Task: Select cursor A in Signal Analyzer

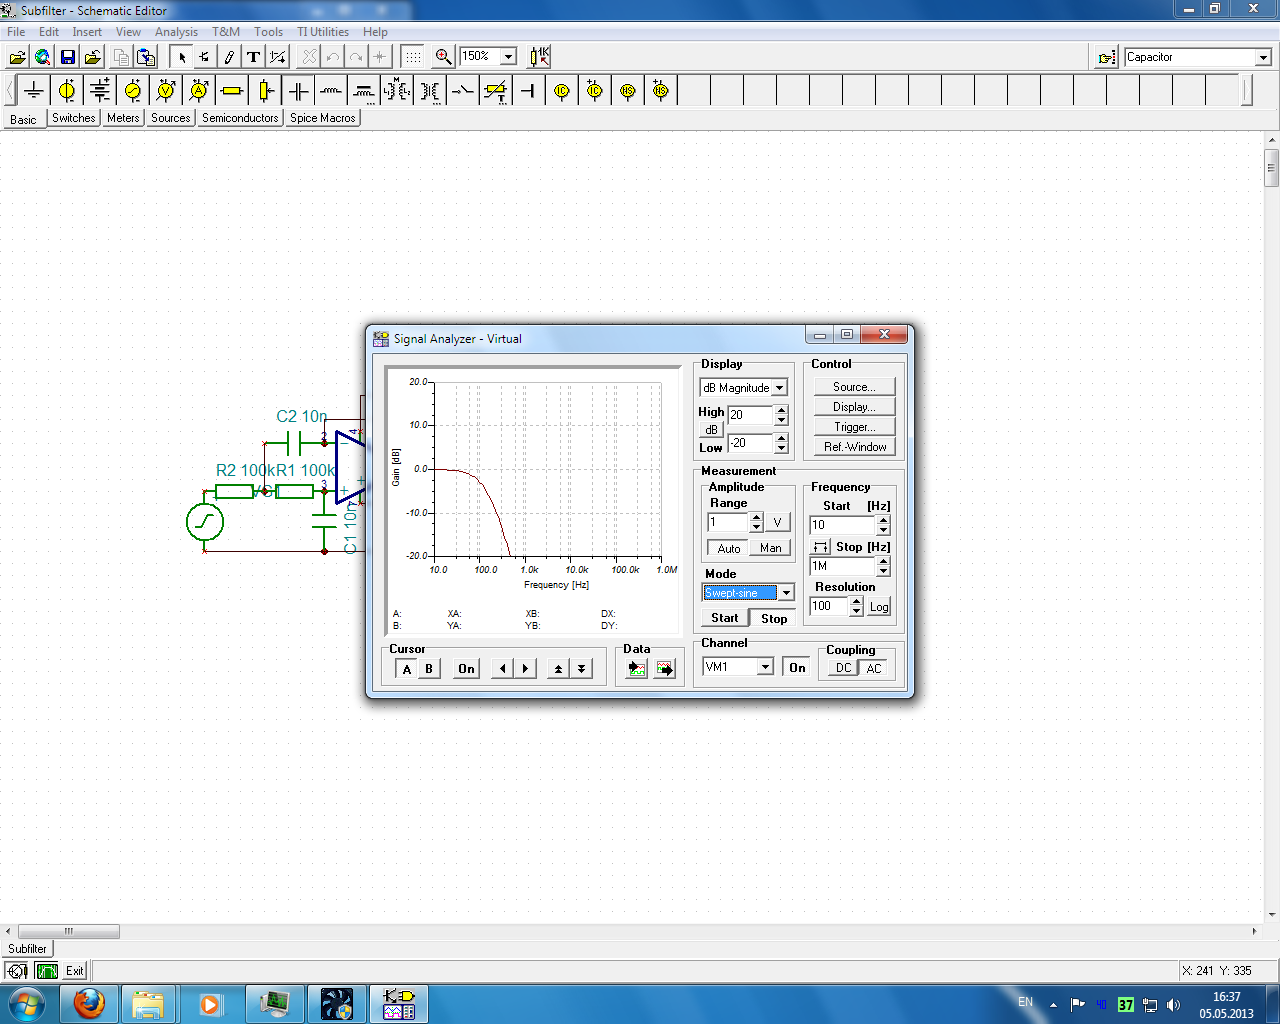Action: 407,669
